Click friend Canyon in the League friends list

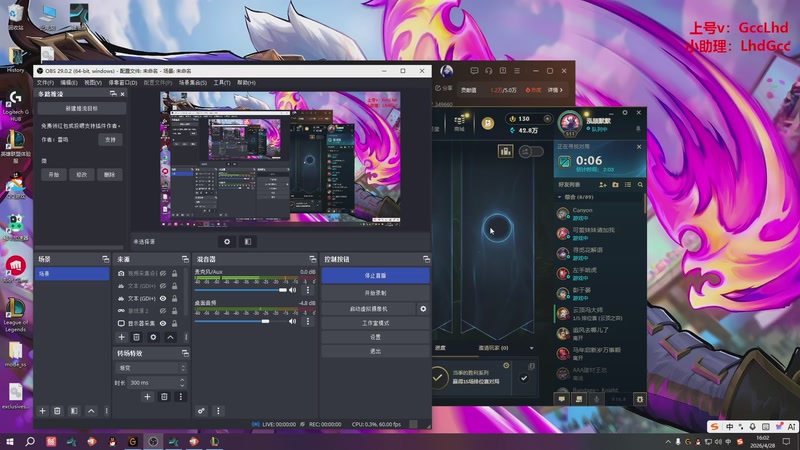[598, 214]
